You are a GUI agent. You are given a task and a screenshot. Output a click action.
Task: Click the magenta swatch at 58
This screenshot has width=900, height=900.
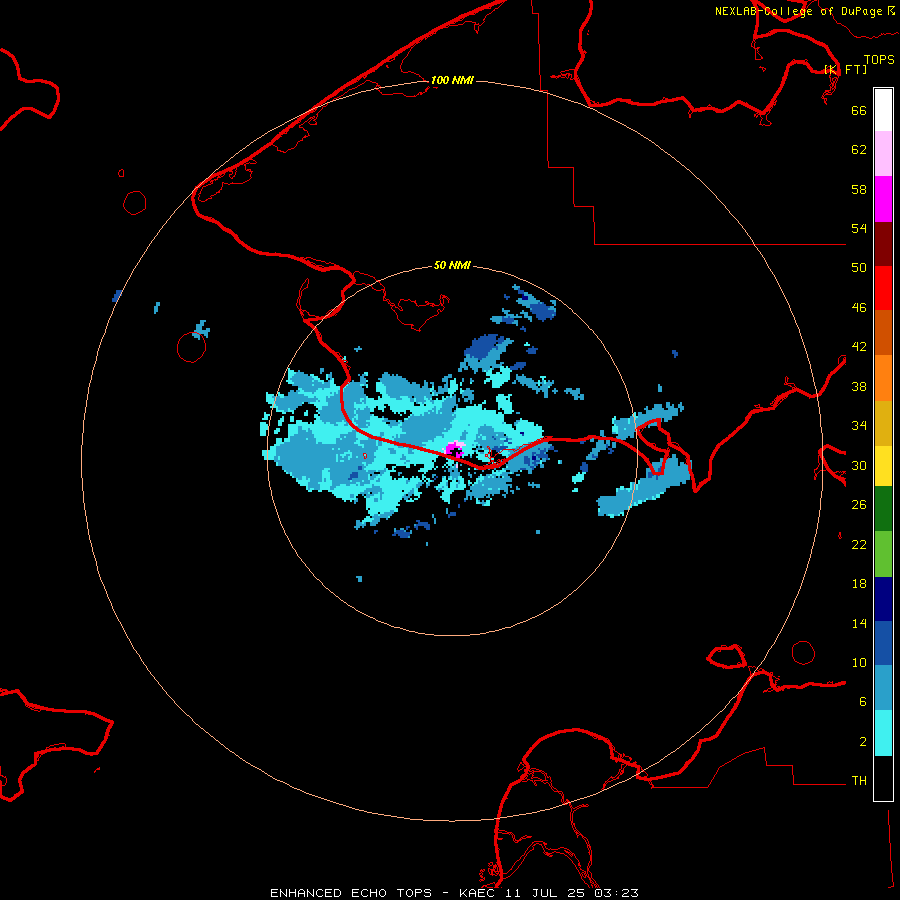883,199
